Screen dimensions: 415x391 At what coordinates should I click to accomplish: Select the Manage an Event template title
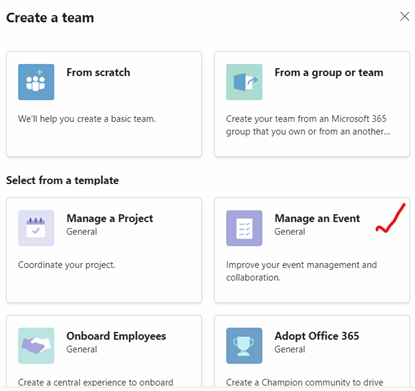317,218
